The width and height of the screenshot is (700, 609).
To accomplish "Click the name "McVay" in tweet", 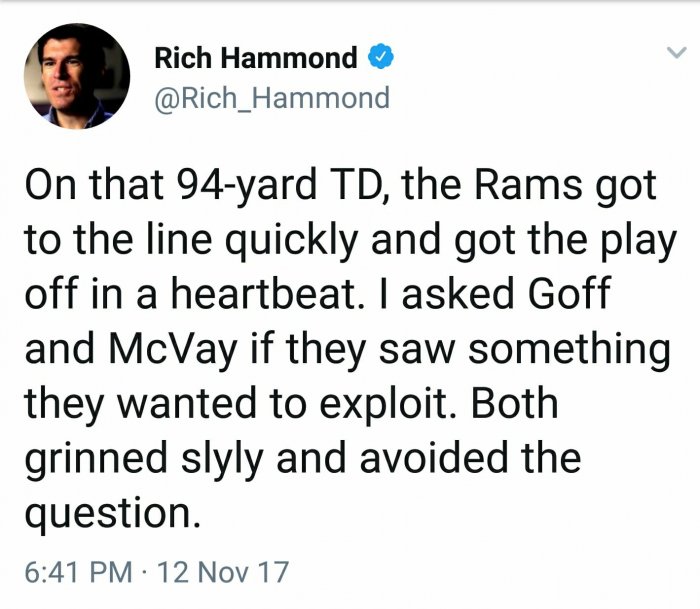I will (173, 349).
